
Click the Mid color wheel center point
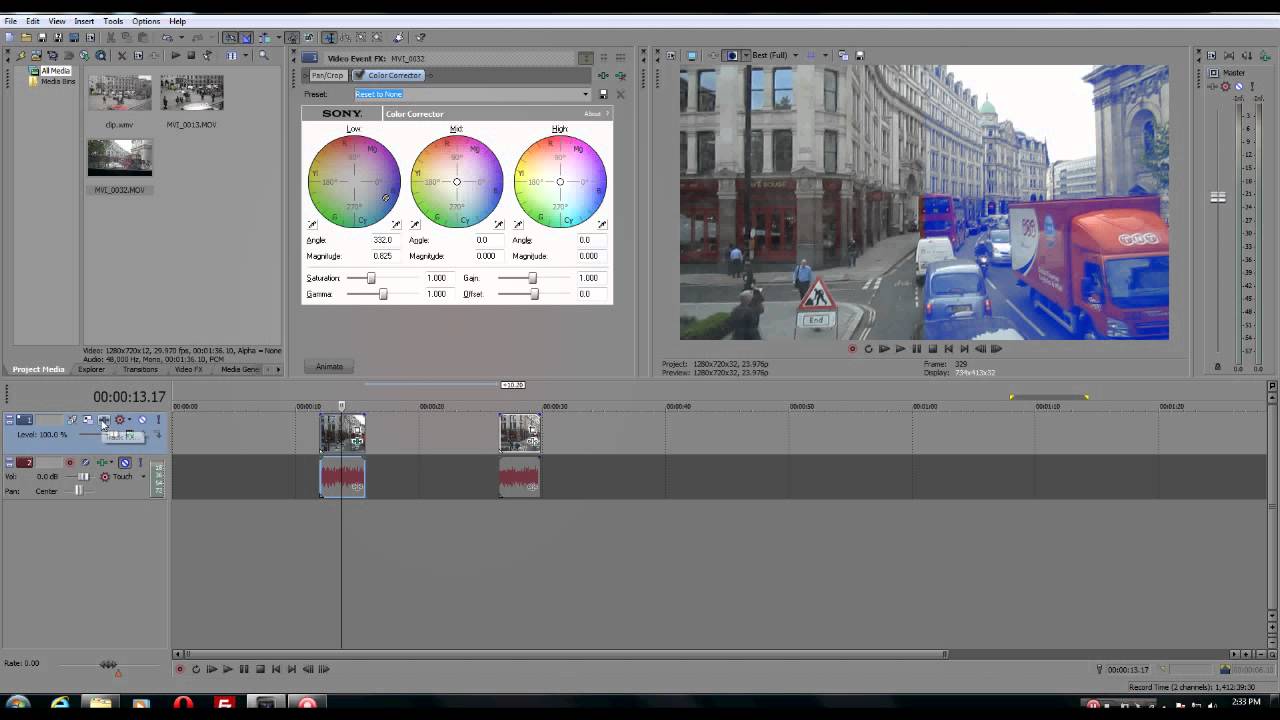coord(457,182)
